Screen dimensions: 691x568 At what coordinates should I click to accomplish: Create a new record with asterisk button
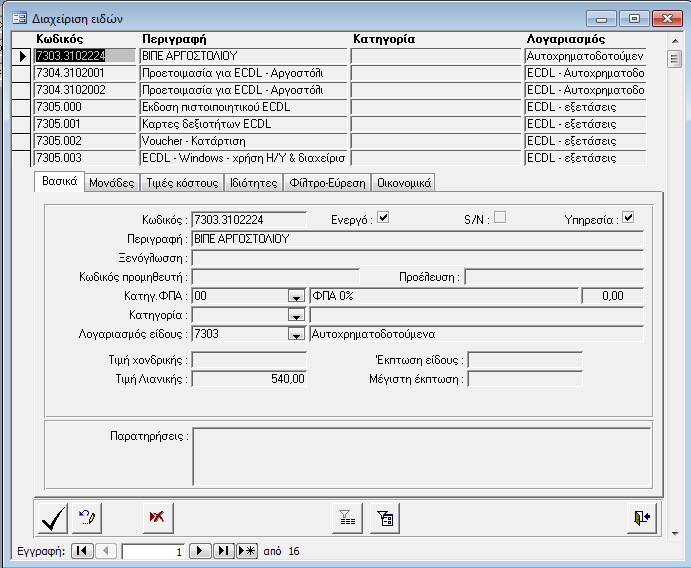[x=246, y=551]
